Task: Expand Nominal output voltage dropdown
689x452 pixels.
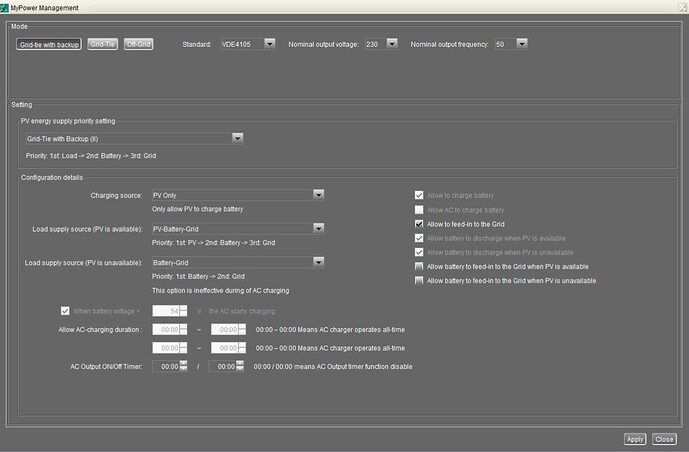Action: (392, 44)
